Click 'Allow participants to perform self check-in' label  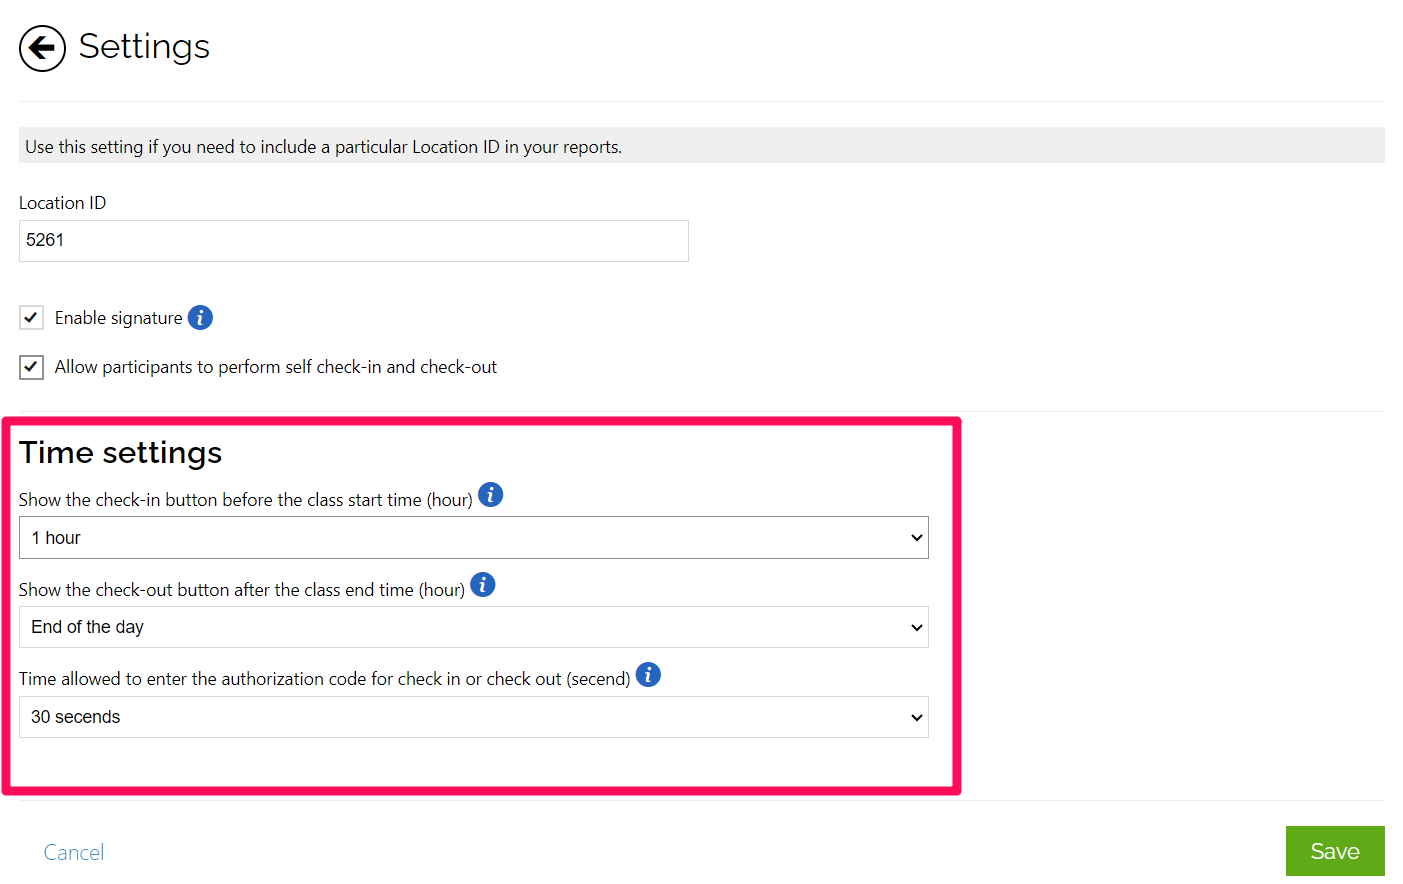tap(276, 367)
